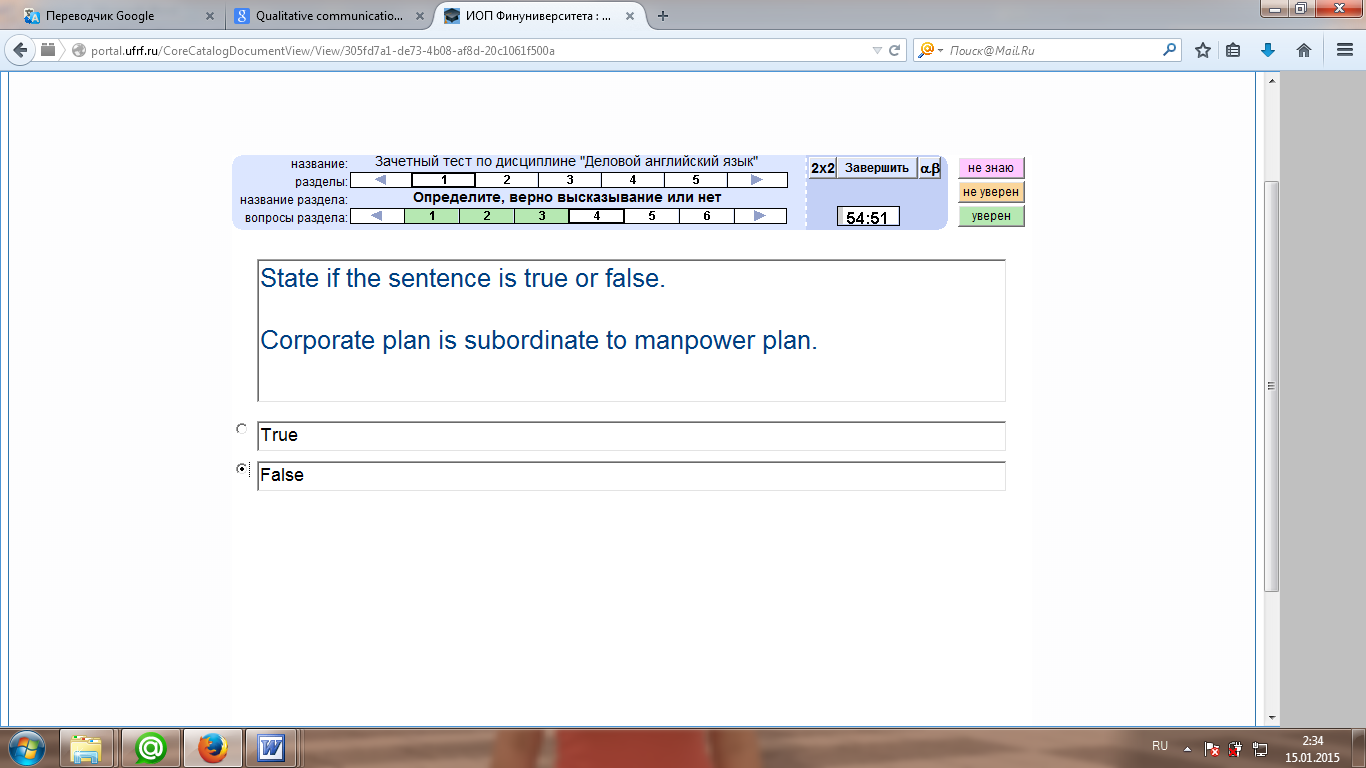Open section 2 in разделы row
The height and width of the screenshot is (768, 1366).
point(506,180)
